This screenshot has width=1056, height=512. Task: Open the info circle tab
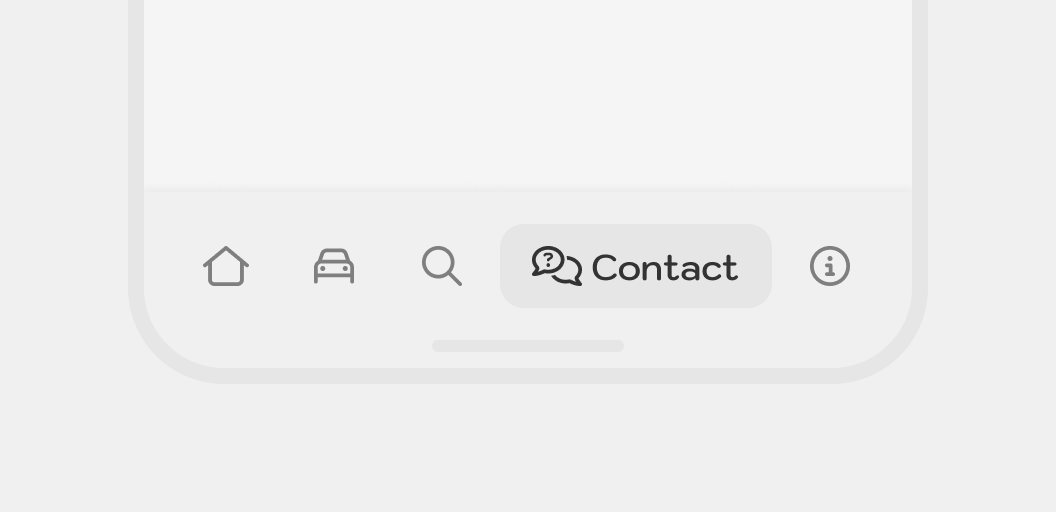coord(830,266)
